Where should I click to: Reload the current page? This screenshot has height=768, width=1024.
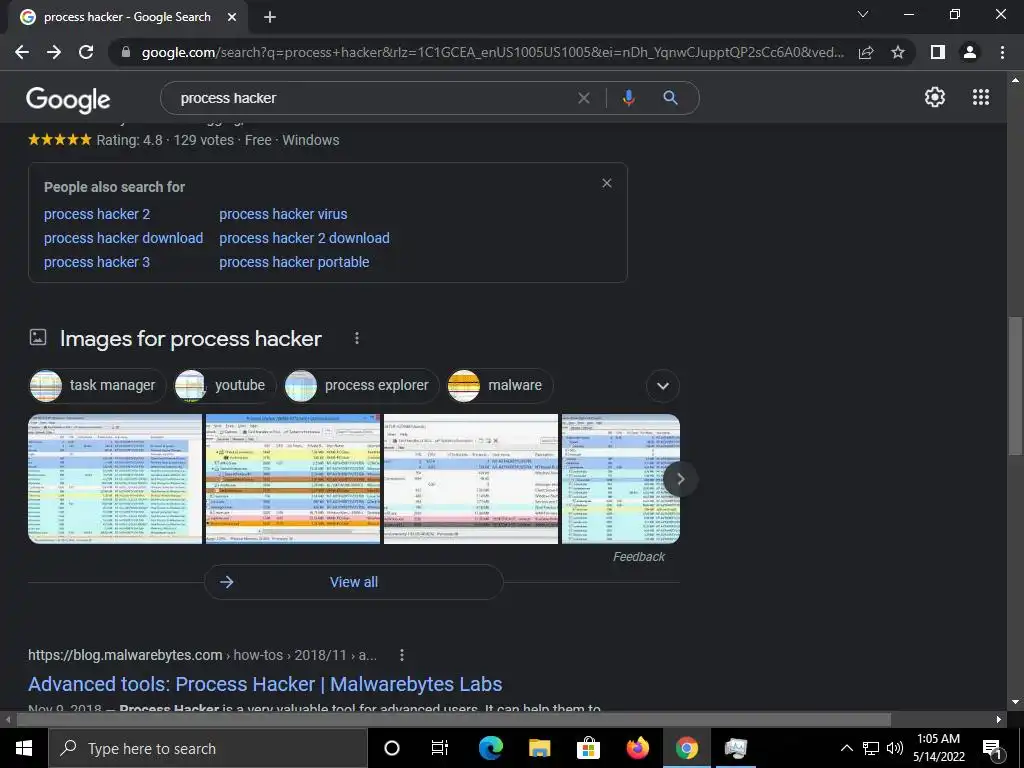point(86,52)
